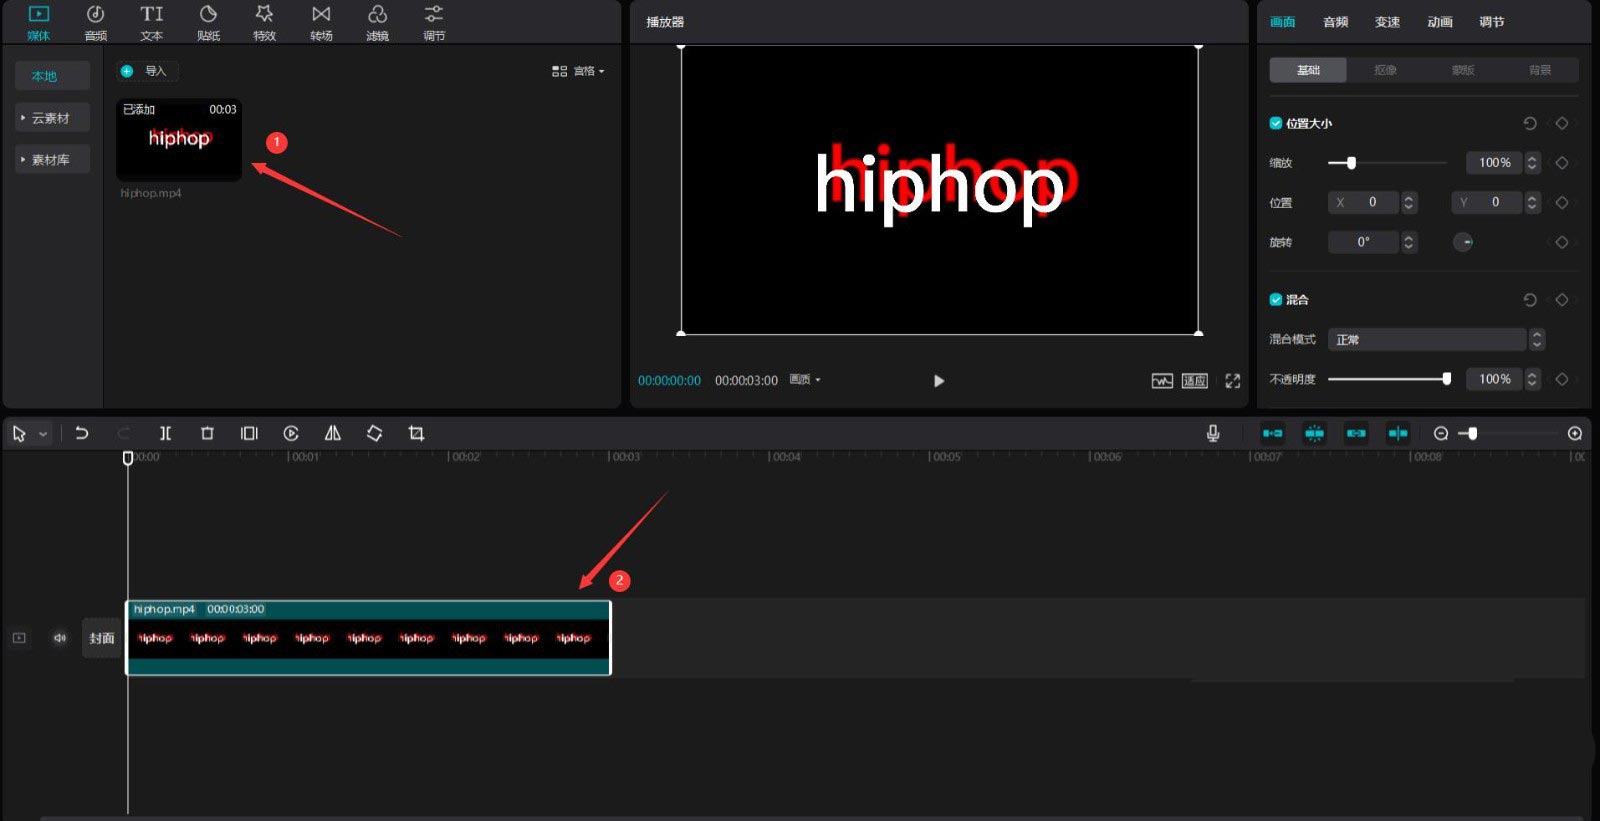The image size is (1600, 821).
Task: Open the 滤镜 filters tab
Action: coord(377,22)
